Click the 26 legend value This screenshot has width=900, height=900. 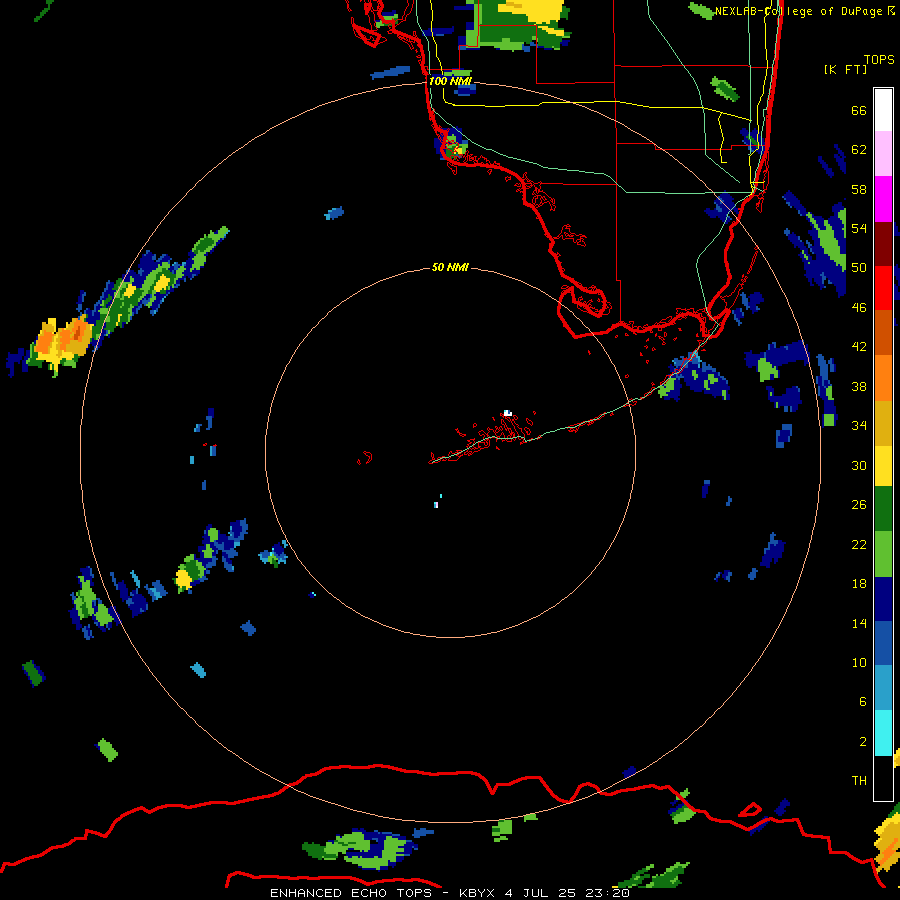pyautogui.click(x=859, y=505)
